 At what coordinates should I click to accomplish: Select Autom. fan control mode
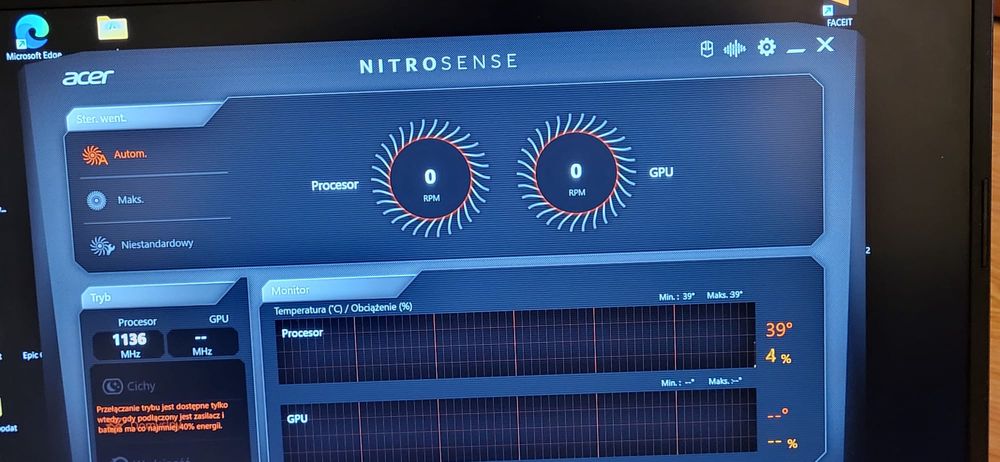pyautogui.click(x=130, y=154)
